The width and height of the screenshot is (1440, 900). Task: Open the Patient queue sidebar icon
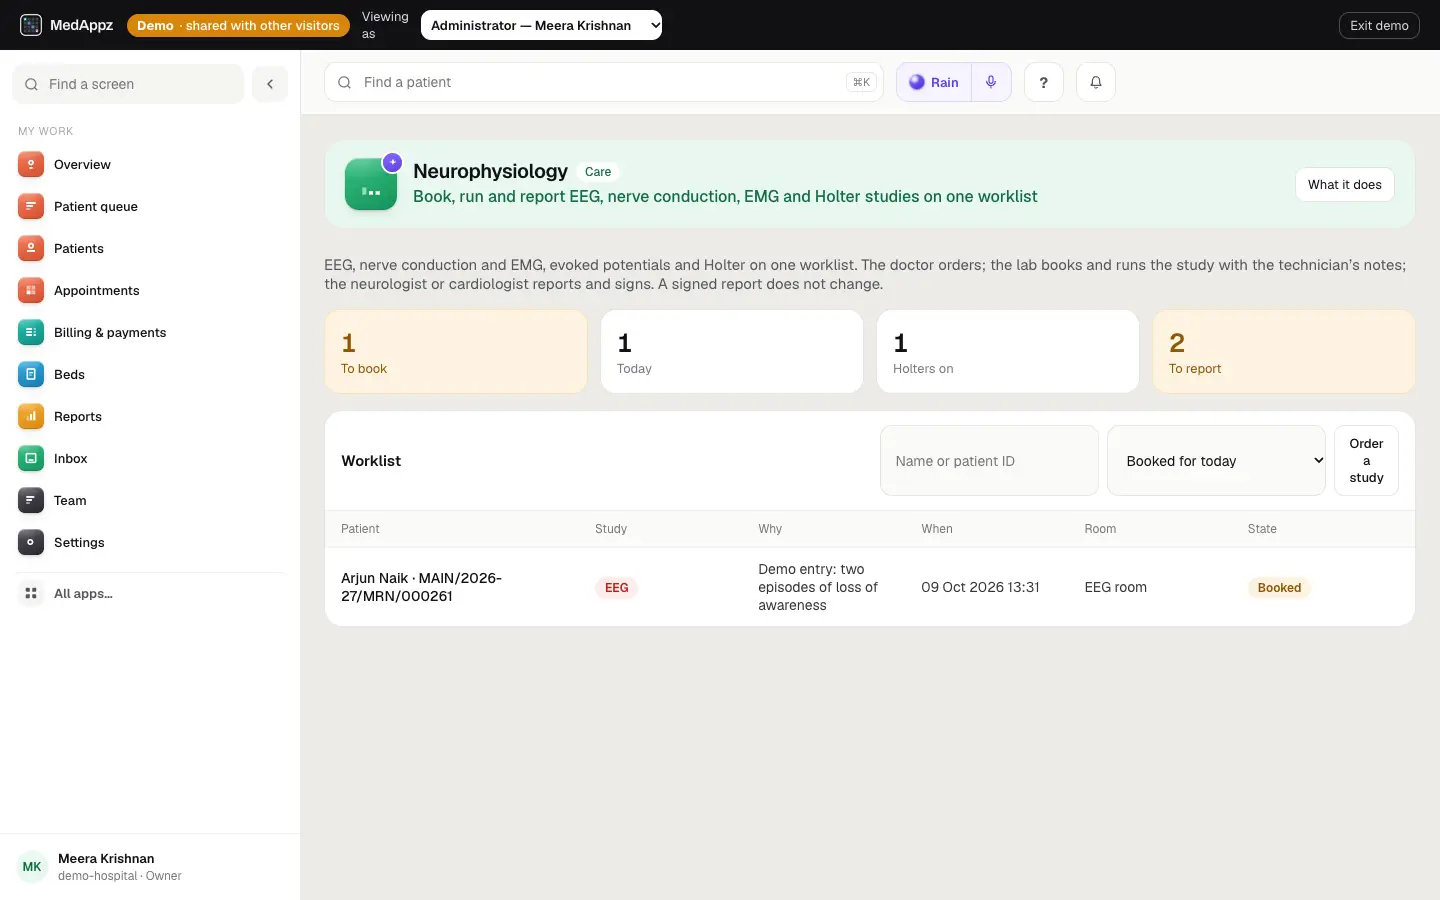point(31,206)
